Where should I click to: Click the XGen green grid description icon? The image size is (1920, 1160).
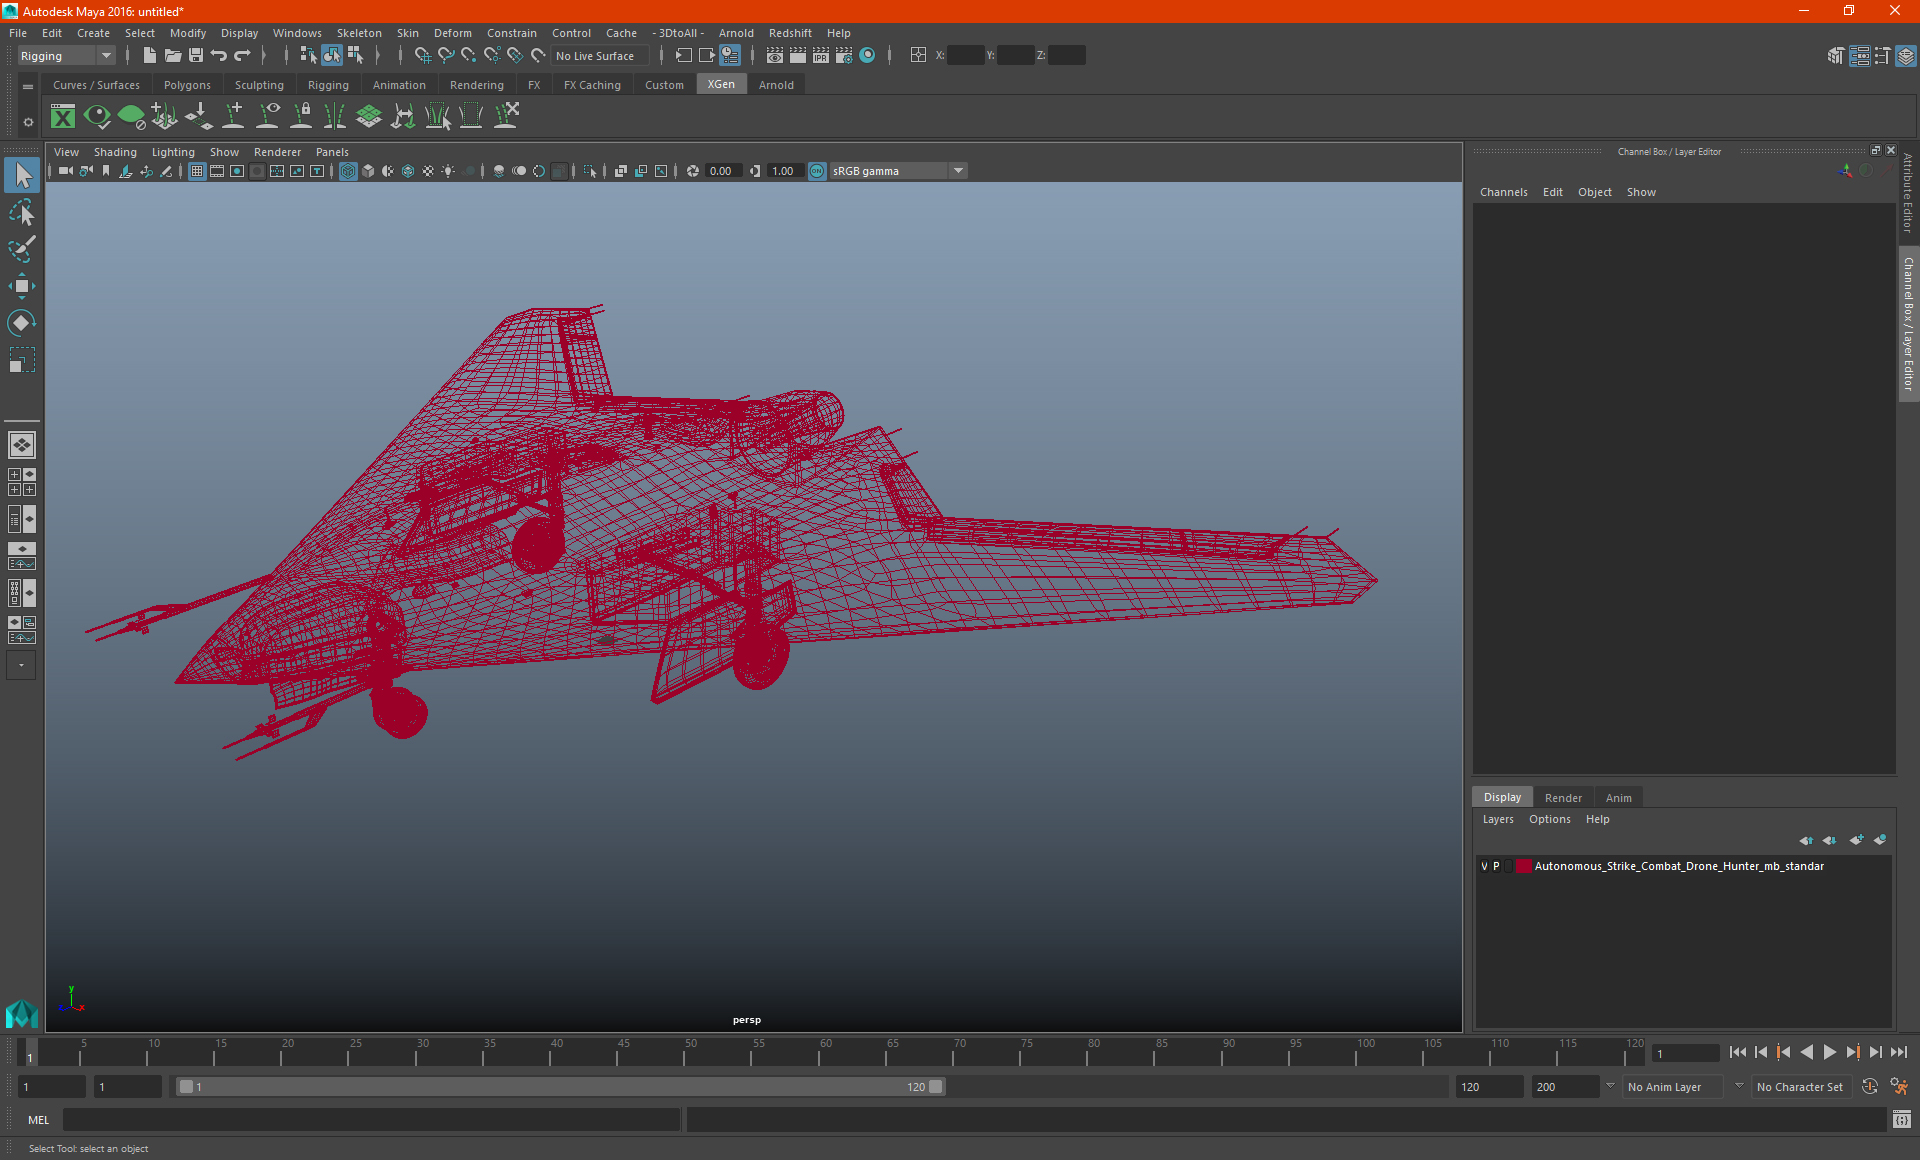coord(369,116)
